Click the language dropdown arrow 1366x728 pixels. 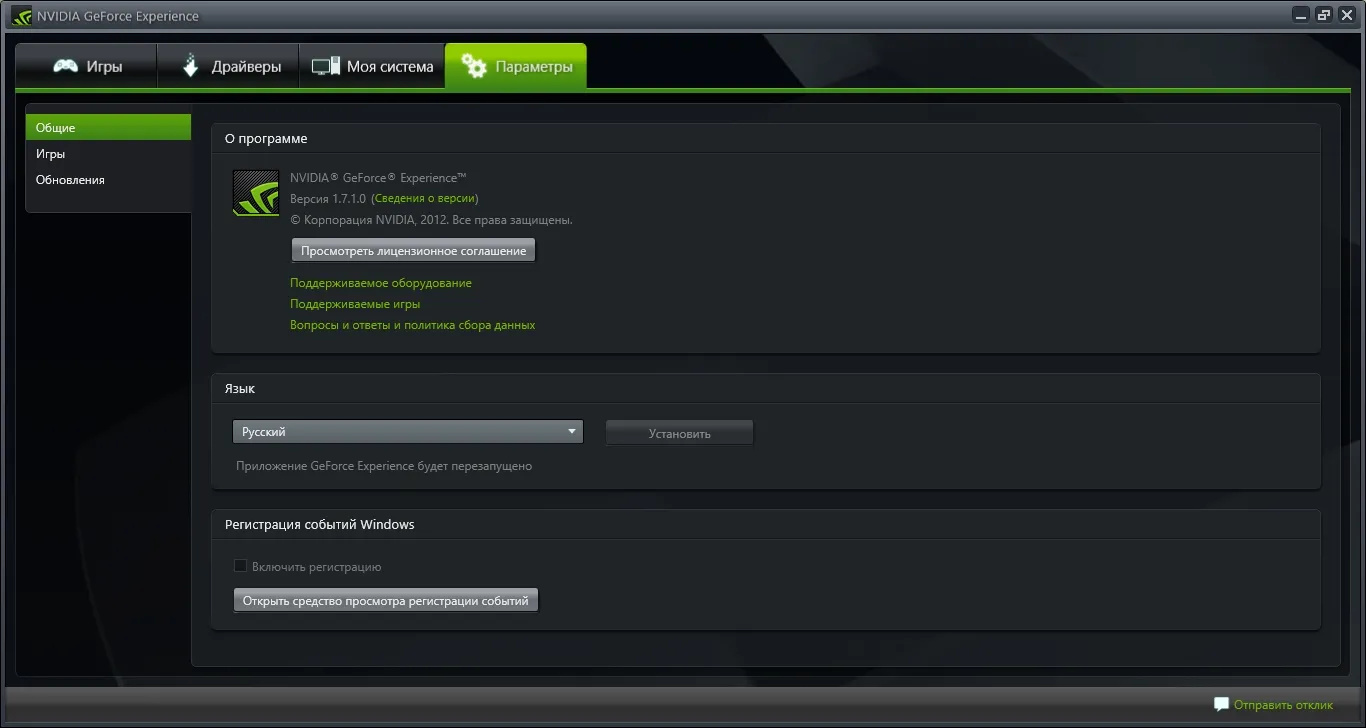tap(572, 432)
